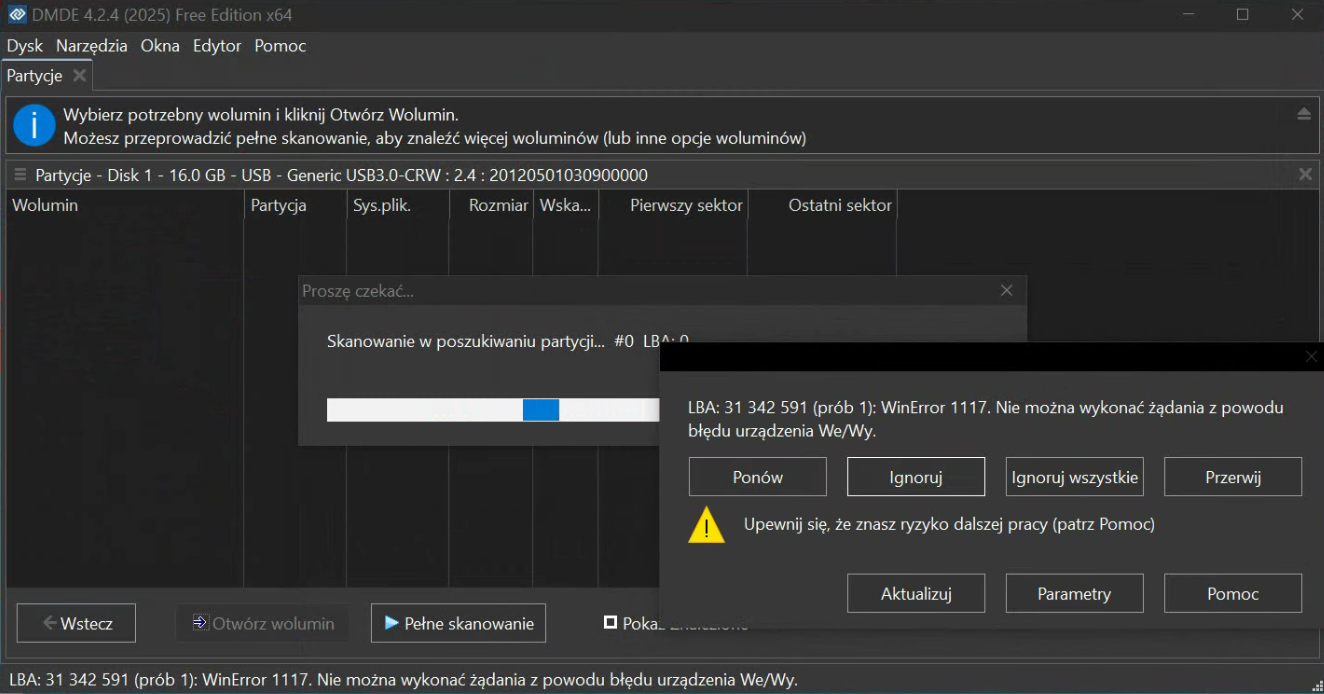Open the Okna menu
The height and width of the screenshot is (694, 1324).
pyautogui.click(x=160, y=46)
